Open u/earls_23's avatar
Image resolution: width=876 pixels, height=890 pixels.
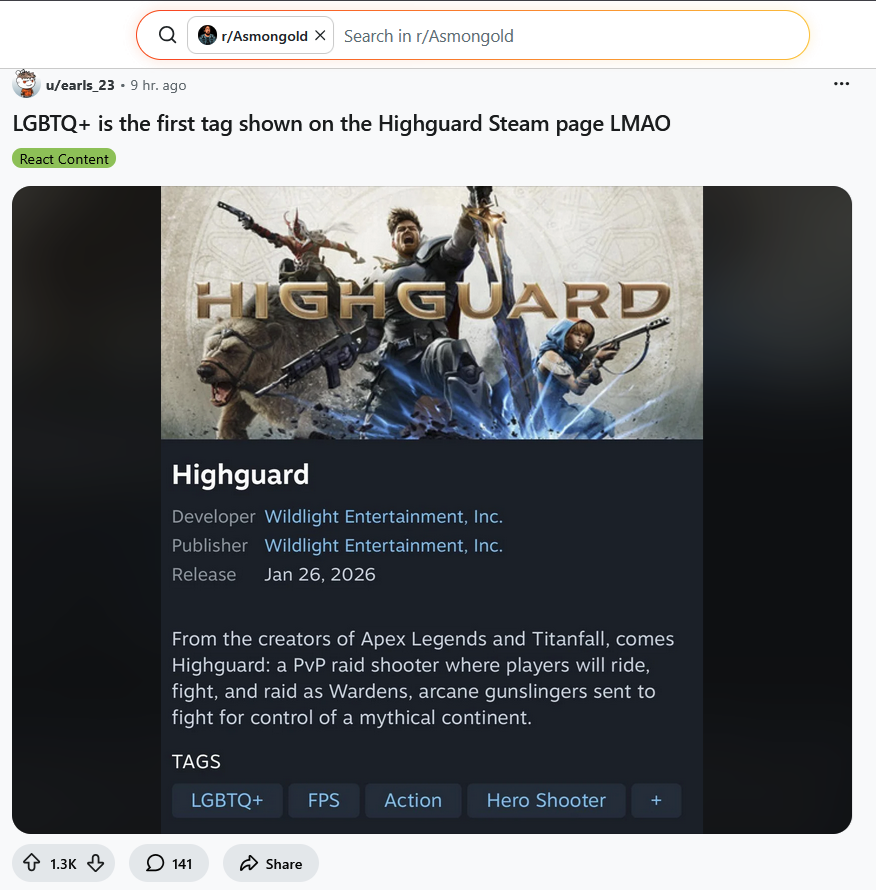coord(26,84)
